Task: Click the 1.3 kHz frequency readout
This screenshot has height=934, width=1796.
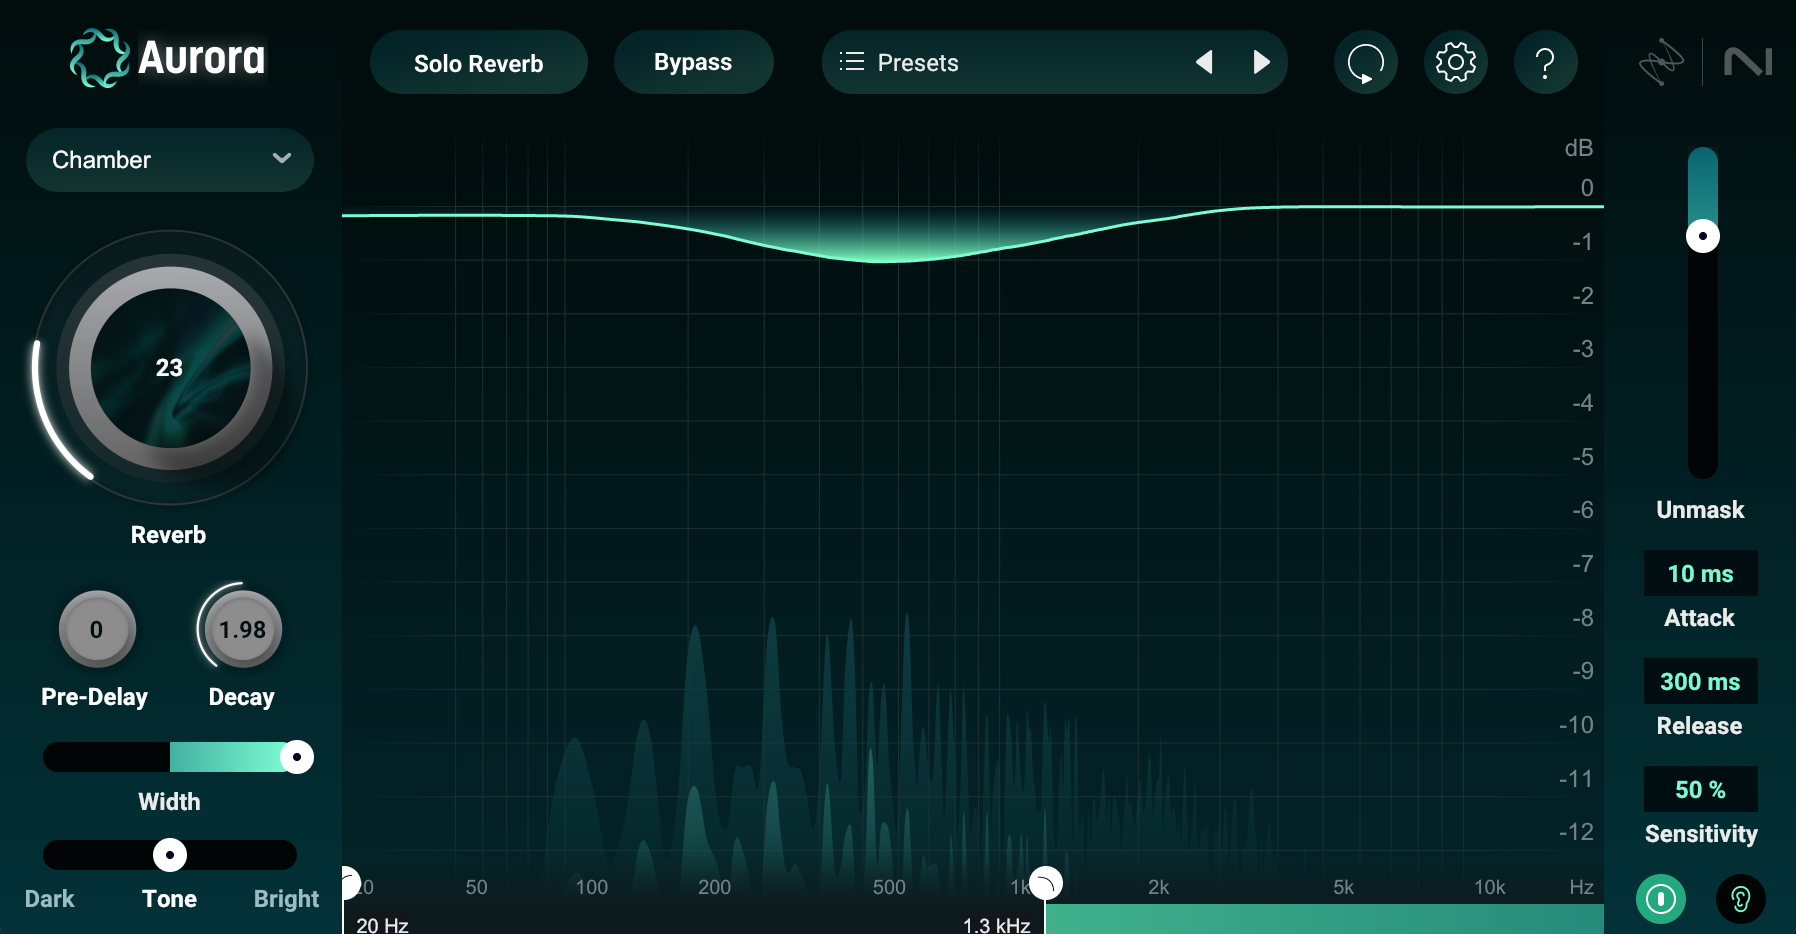Action: [997, 926]
